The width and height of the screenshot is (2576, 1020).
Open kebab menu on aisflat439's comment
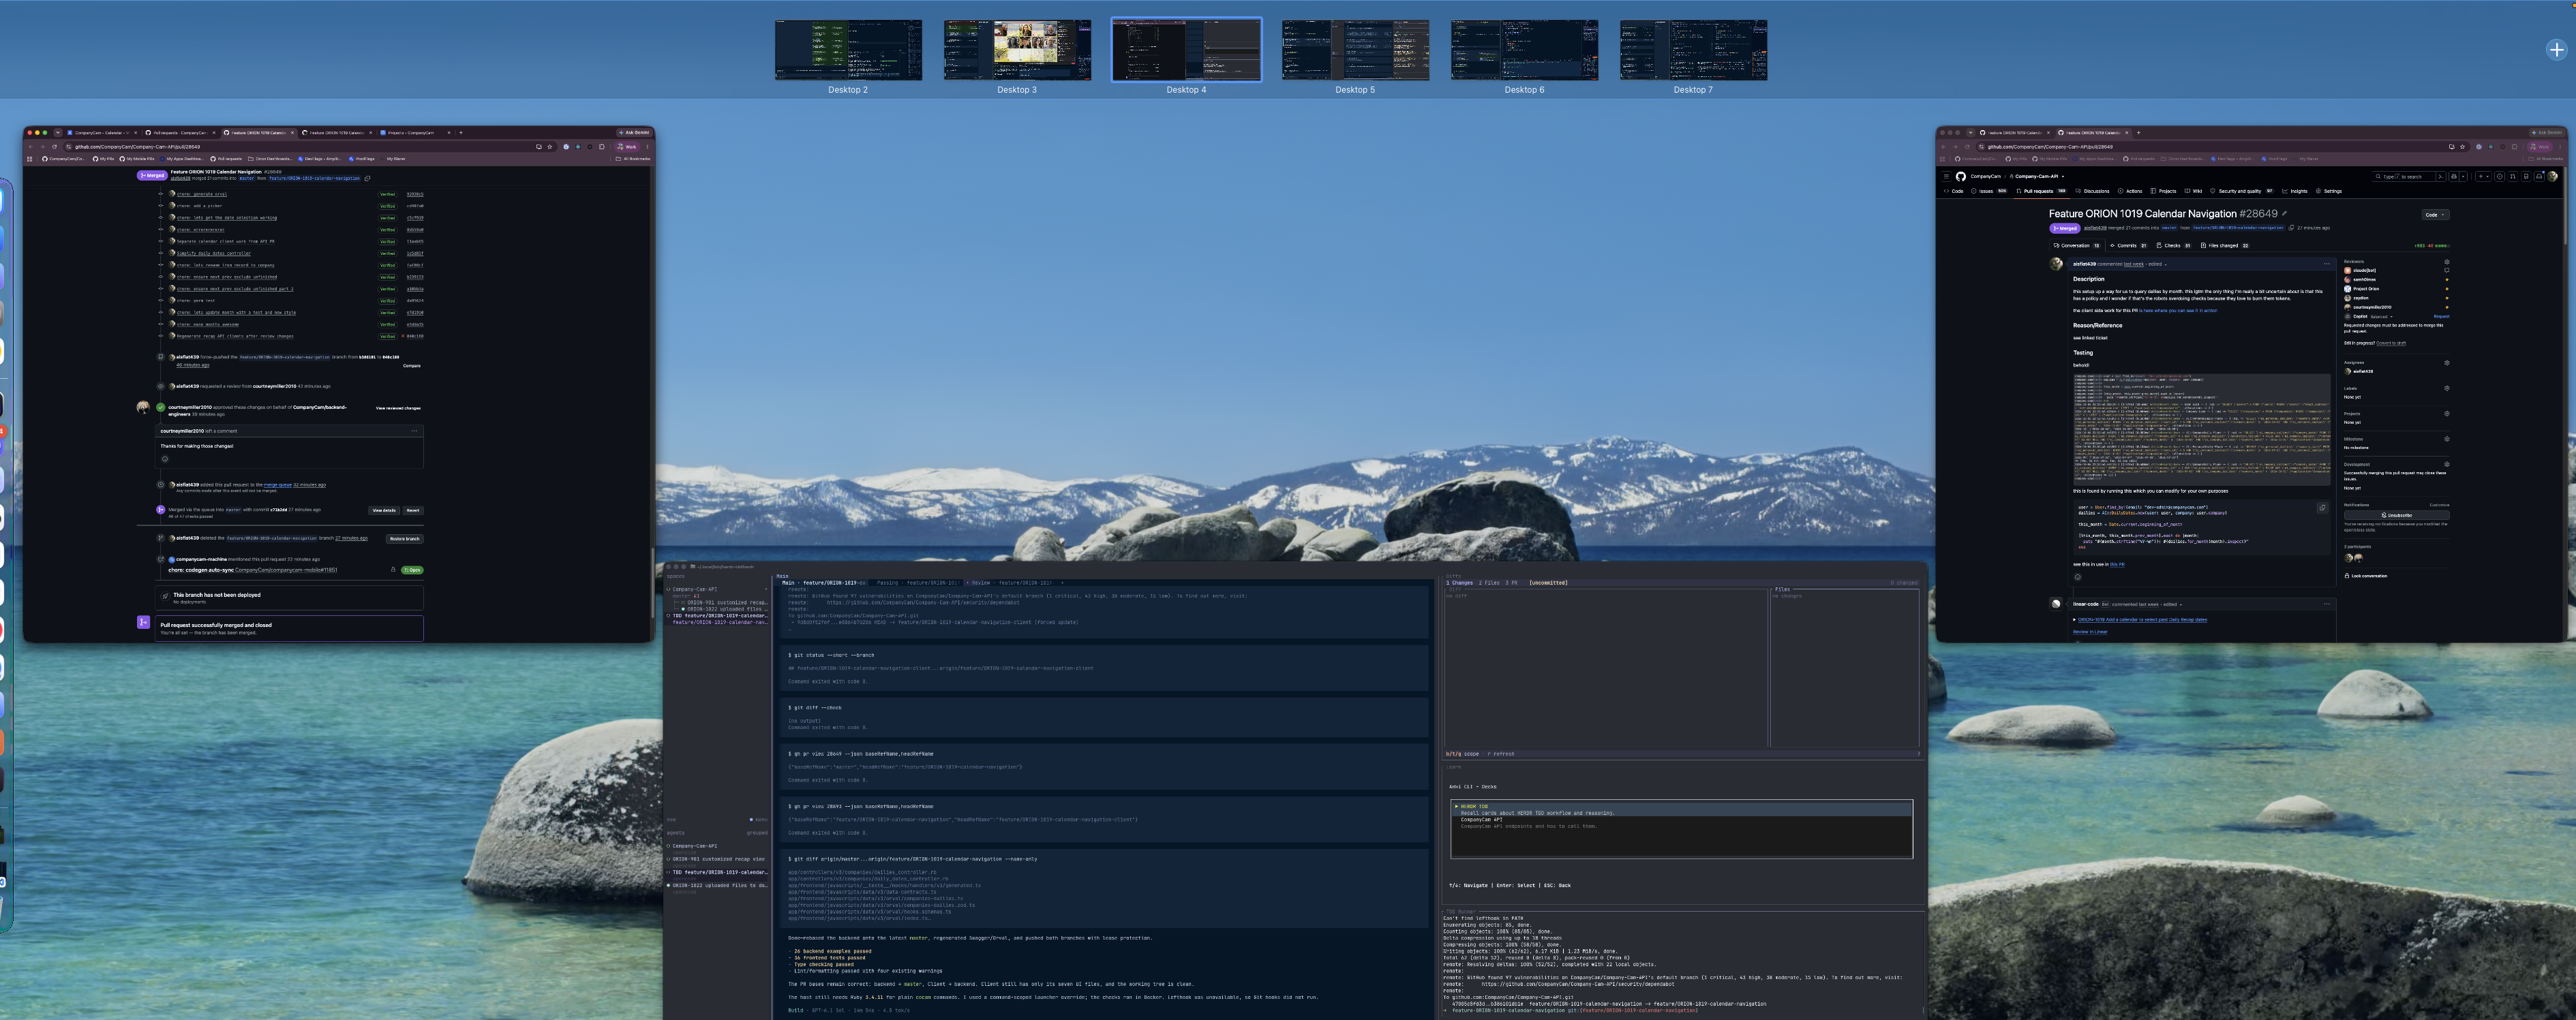click(2327, 264)
